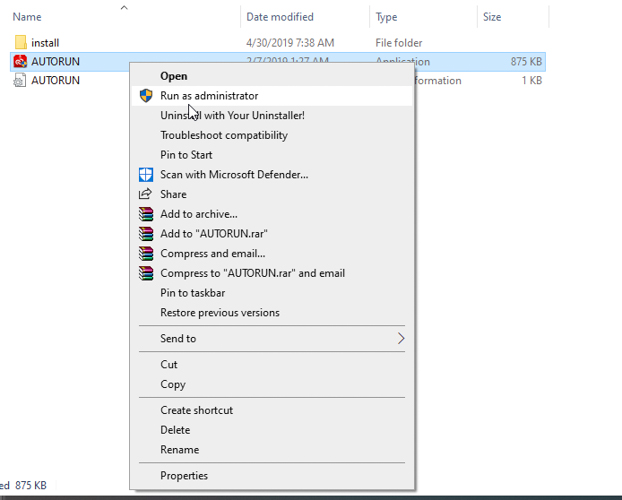Viewport: 622px width, 500px height.
Task: Click the Microsoft Defender shield icon
Action: point(146,175)
